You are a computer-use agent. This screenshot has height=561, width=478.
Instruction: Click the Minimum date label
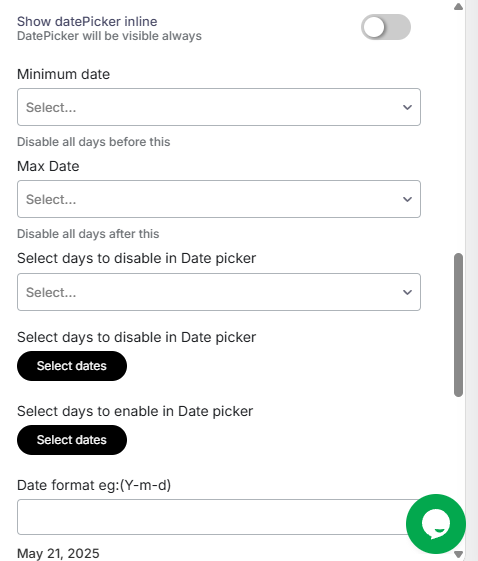pyautogui.click(x=64, y=74)
